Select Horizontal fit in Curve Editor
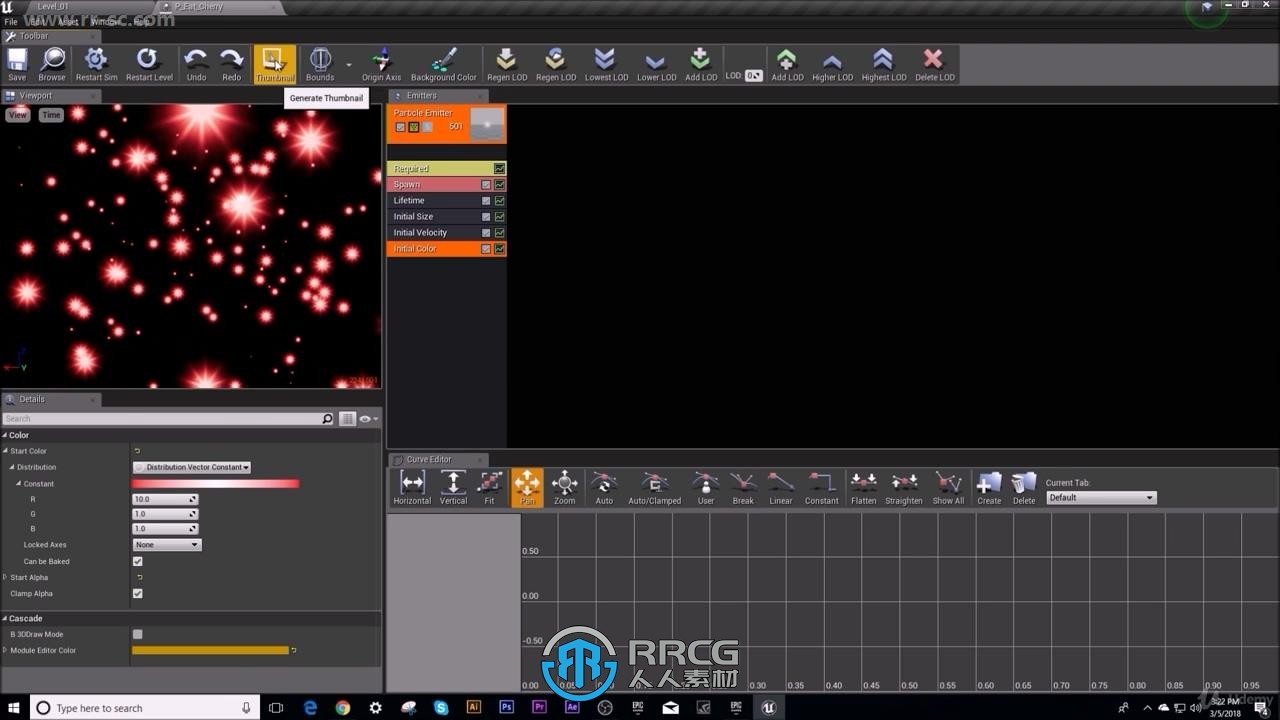The height and width of the screenshot is (720, 1280). (412, 488)
